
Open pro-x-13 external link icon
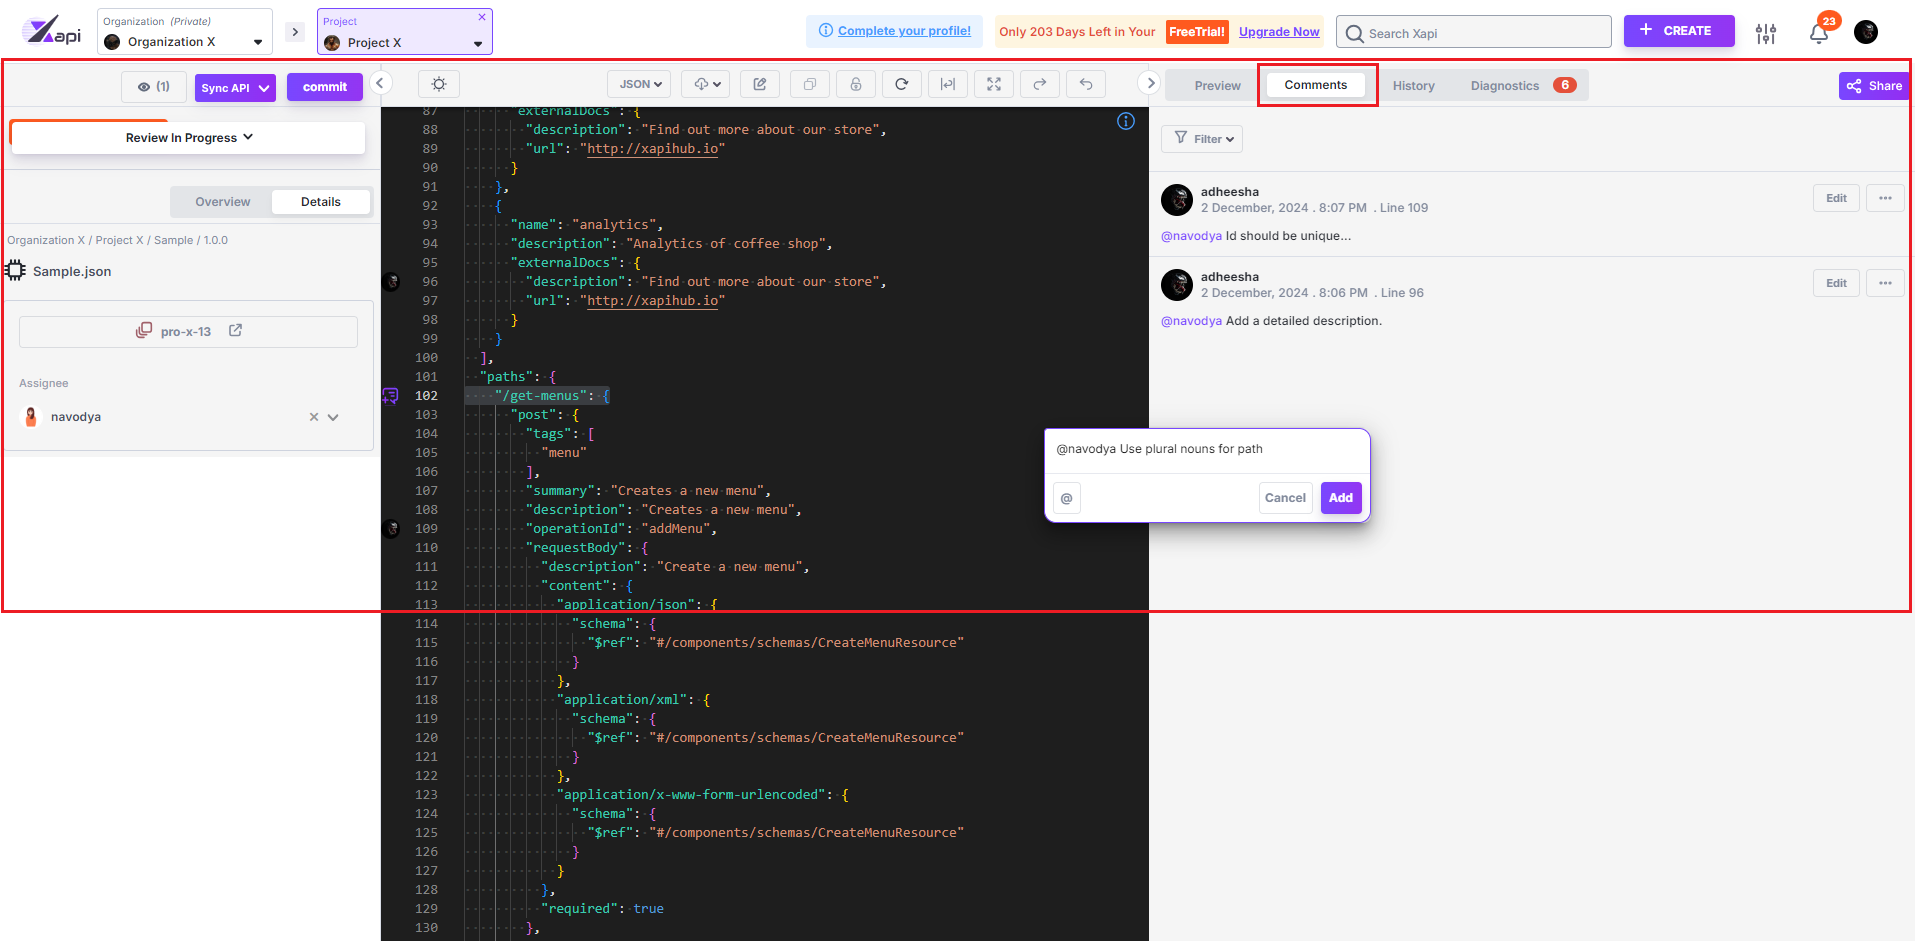click(x=236, y=331)
